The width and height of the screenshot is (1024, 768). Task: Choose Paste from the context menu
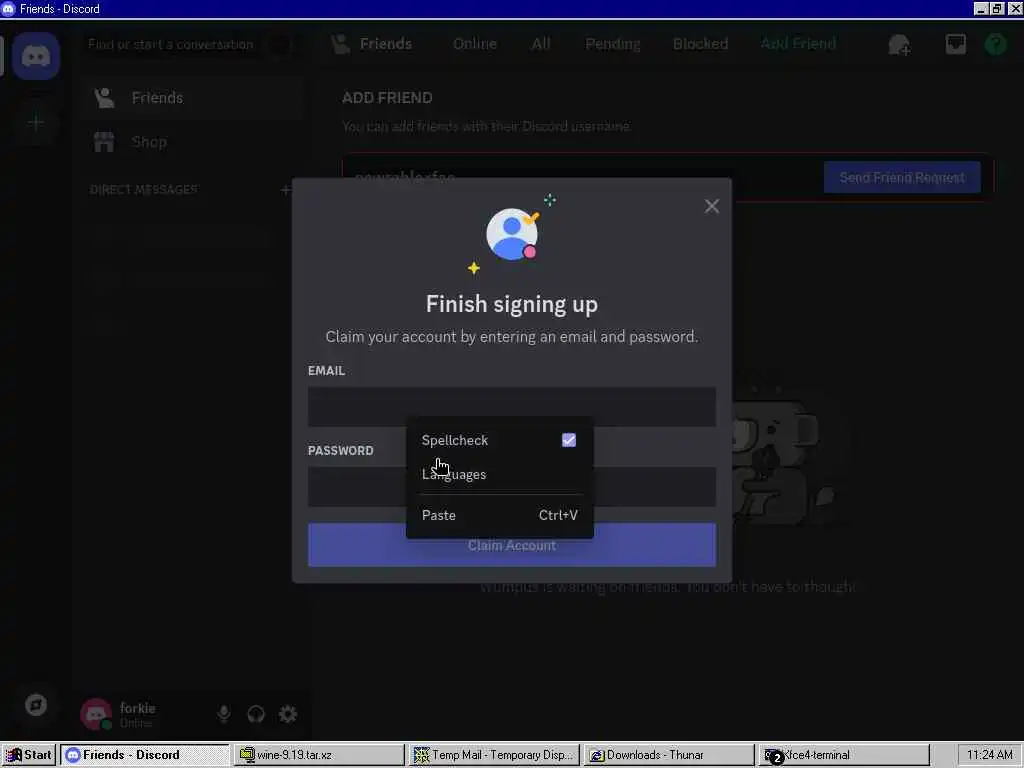[500, 515]
